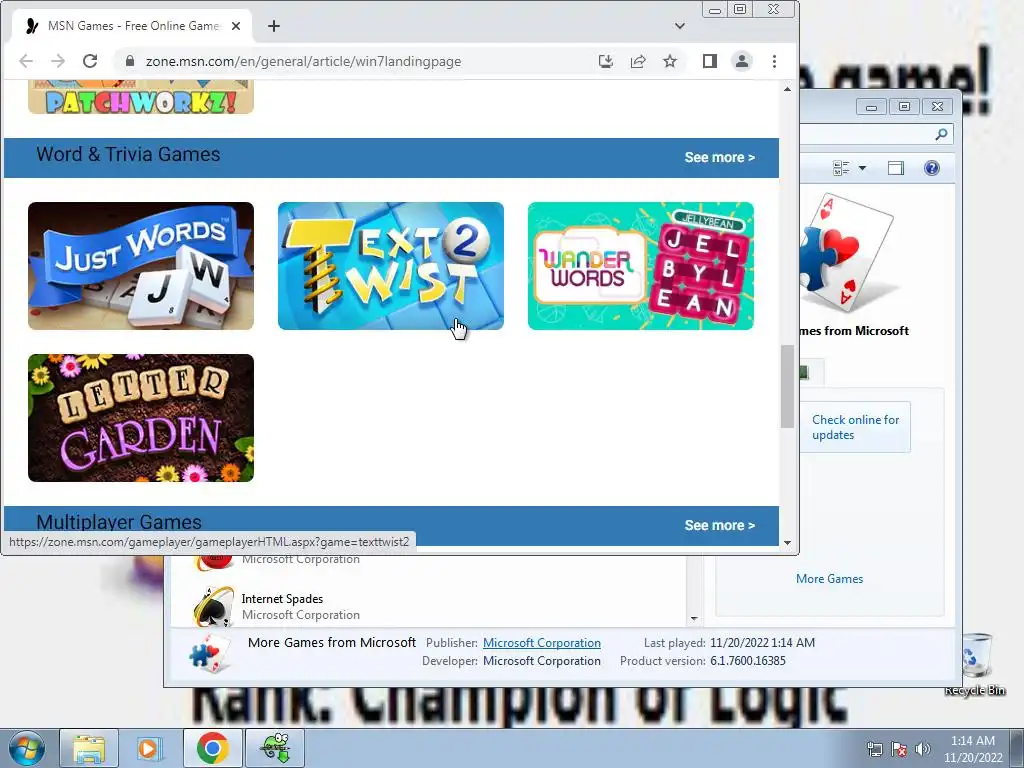Click network icon in system tray
Viewport: 1024px width, 768px height.
[x=874, y=749]
